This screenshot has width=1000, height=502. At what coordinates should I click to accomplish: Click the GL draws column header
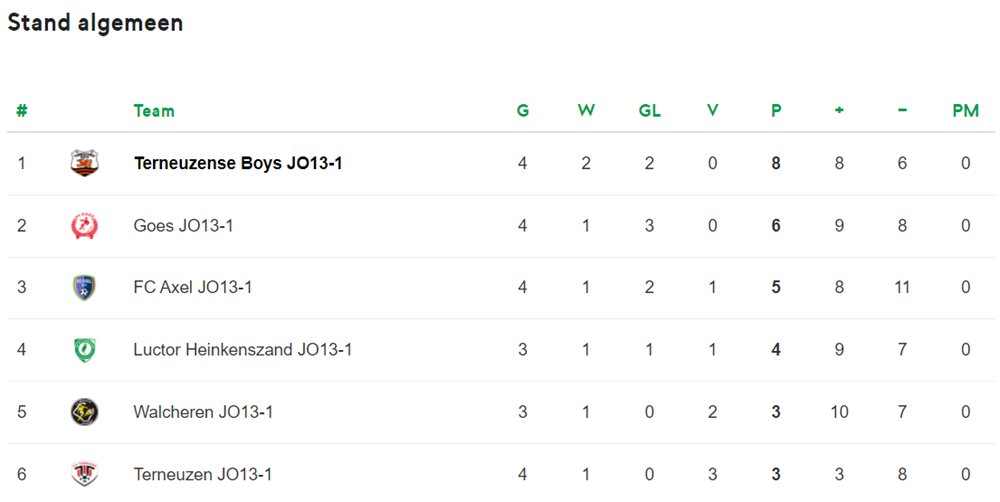[649, 111]
